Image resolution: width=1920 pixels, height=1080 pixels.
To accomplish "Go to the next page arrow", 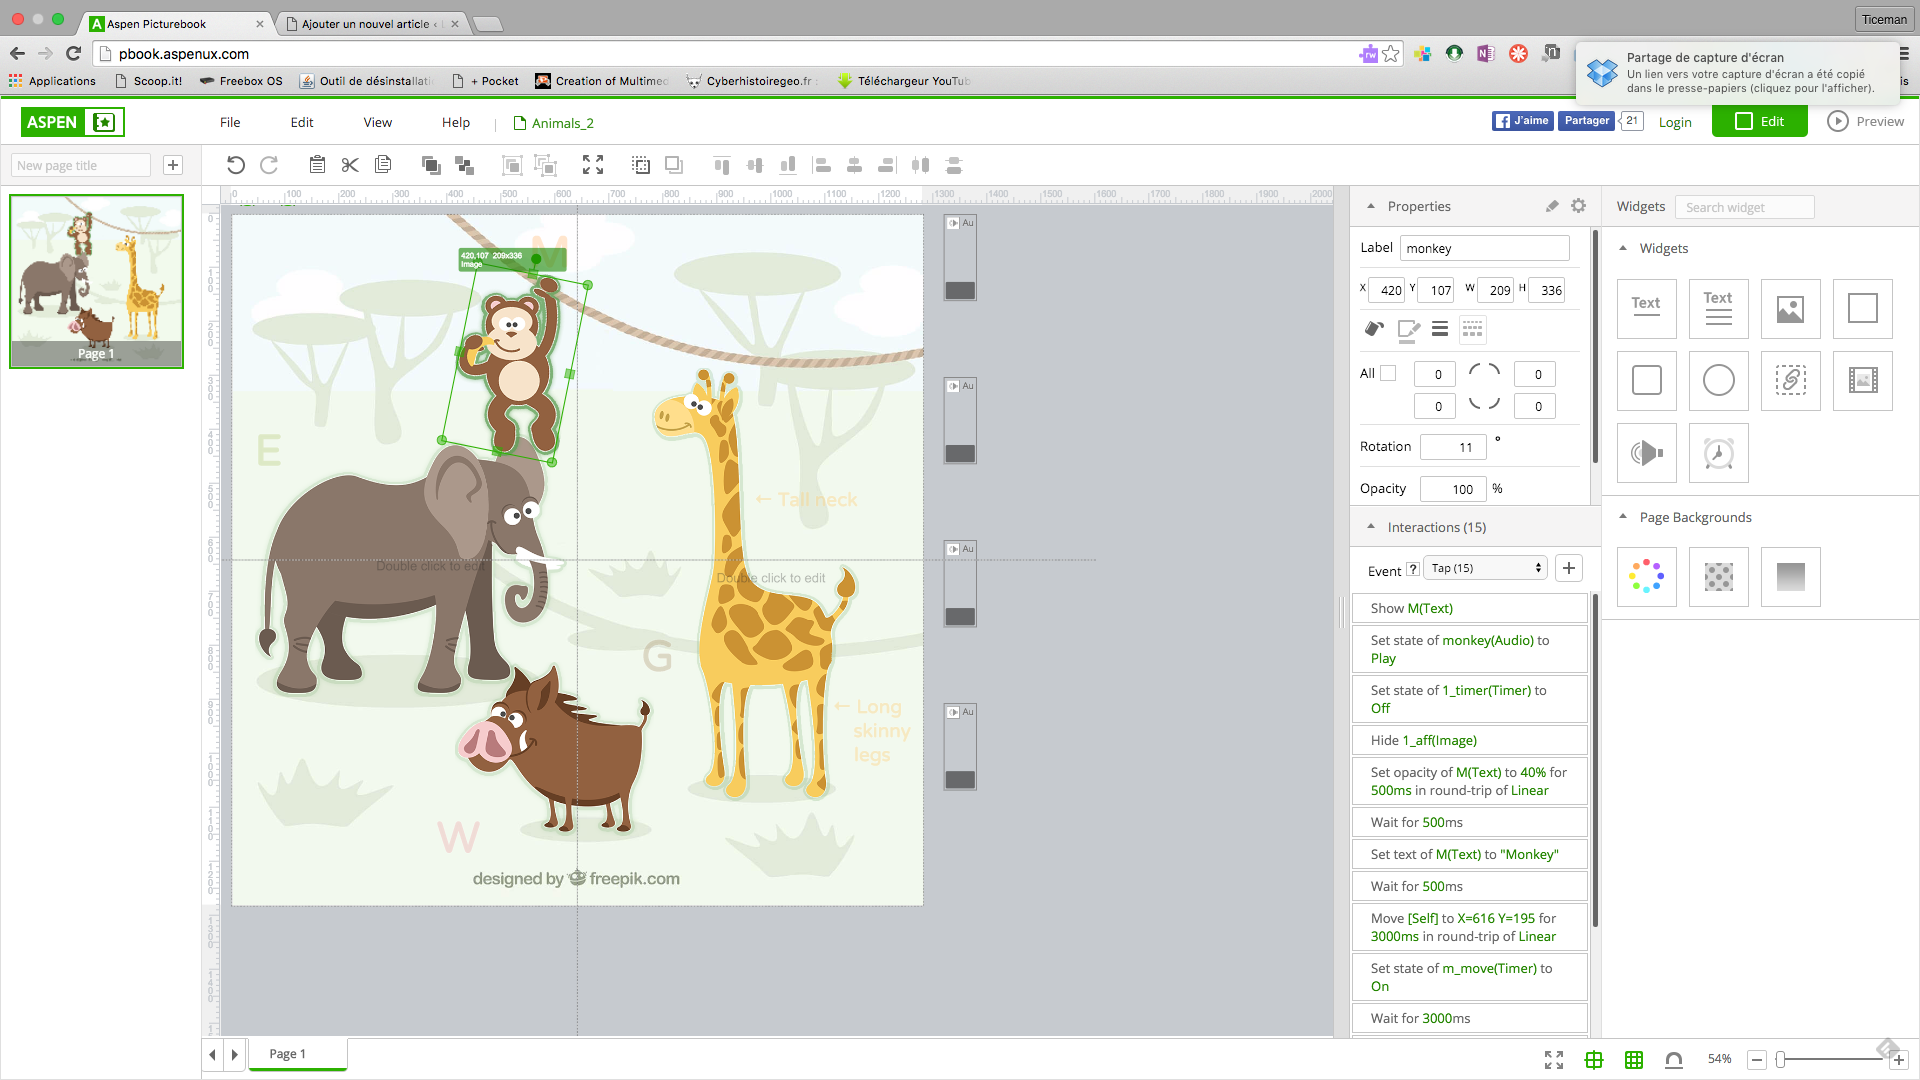I will pos(235,1054).
